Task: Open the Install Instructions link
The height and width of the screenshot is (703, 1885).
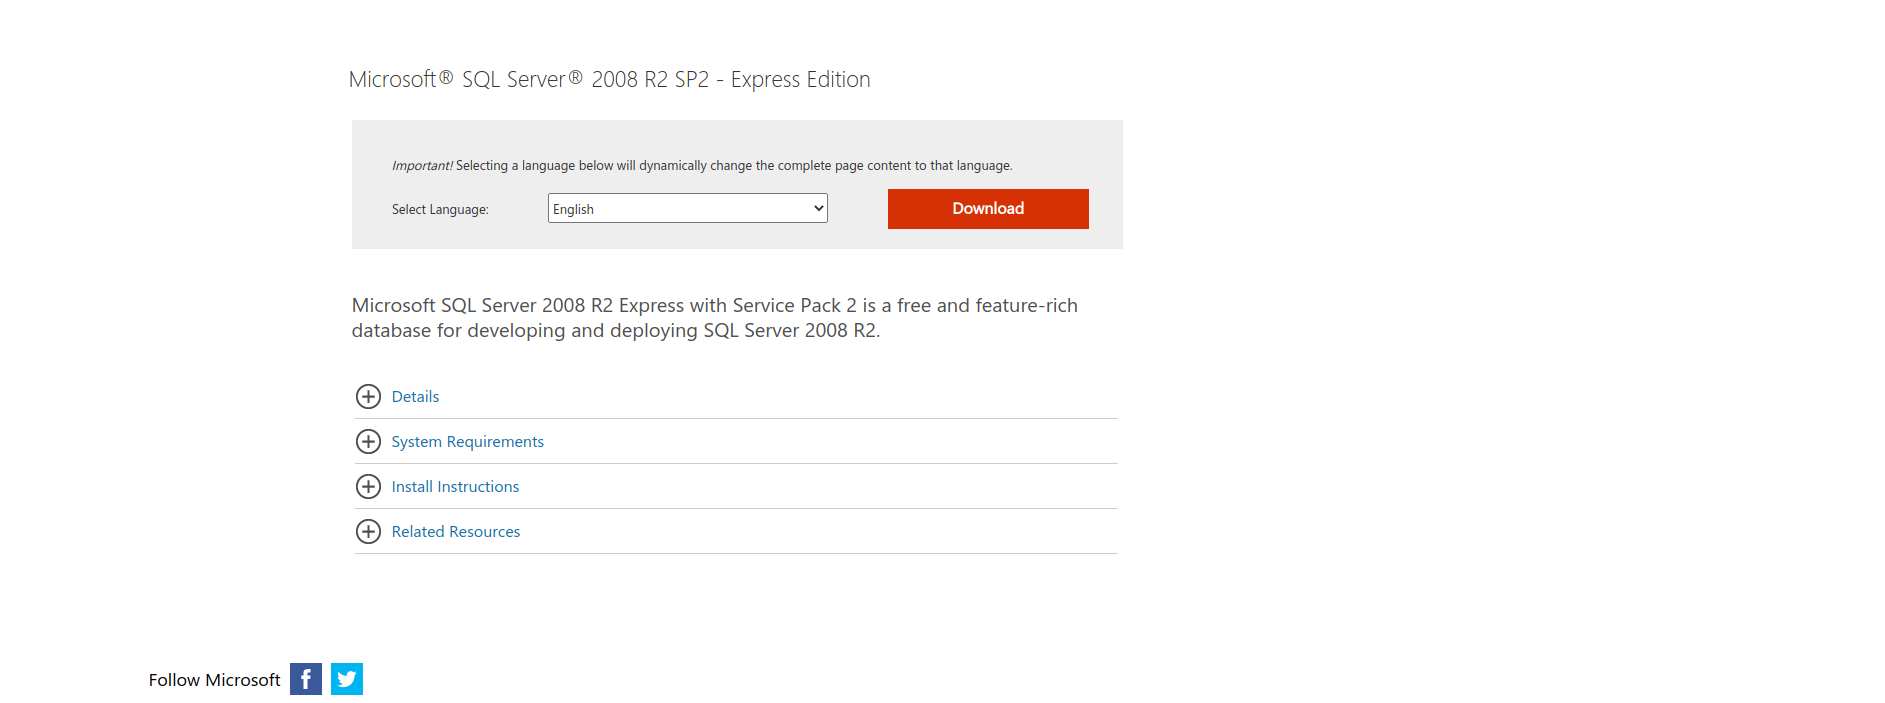Action: 455,486
